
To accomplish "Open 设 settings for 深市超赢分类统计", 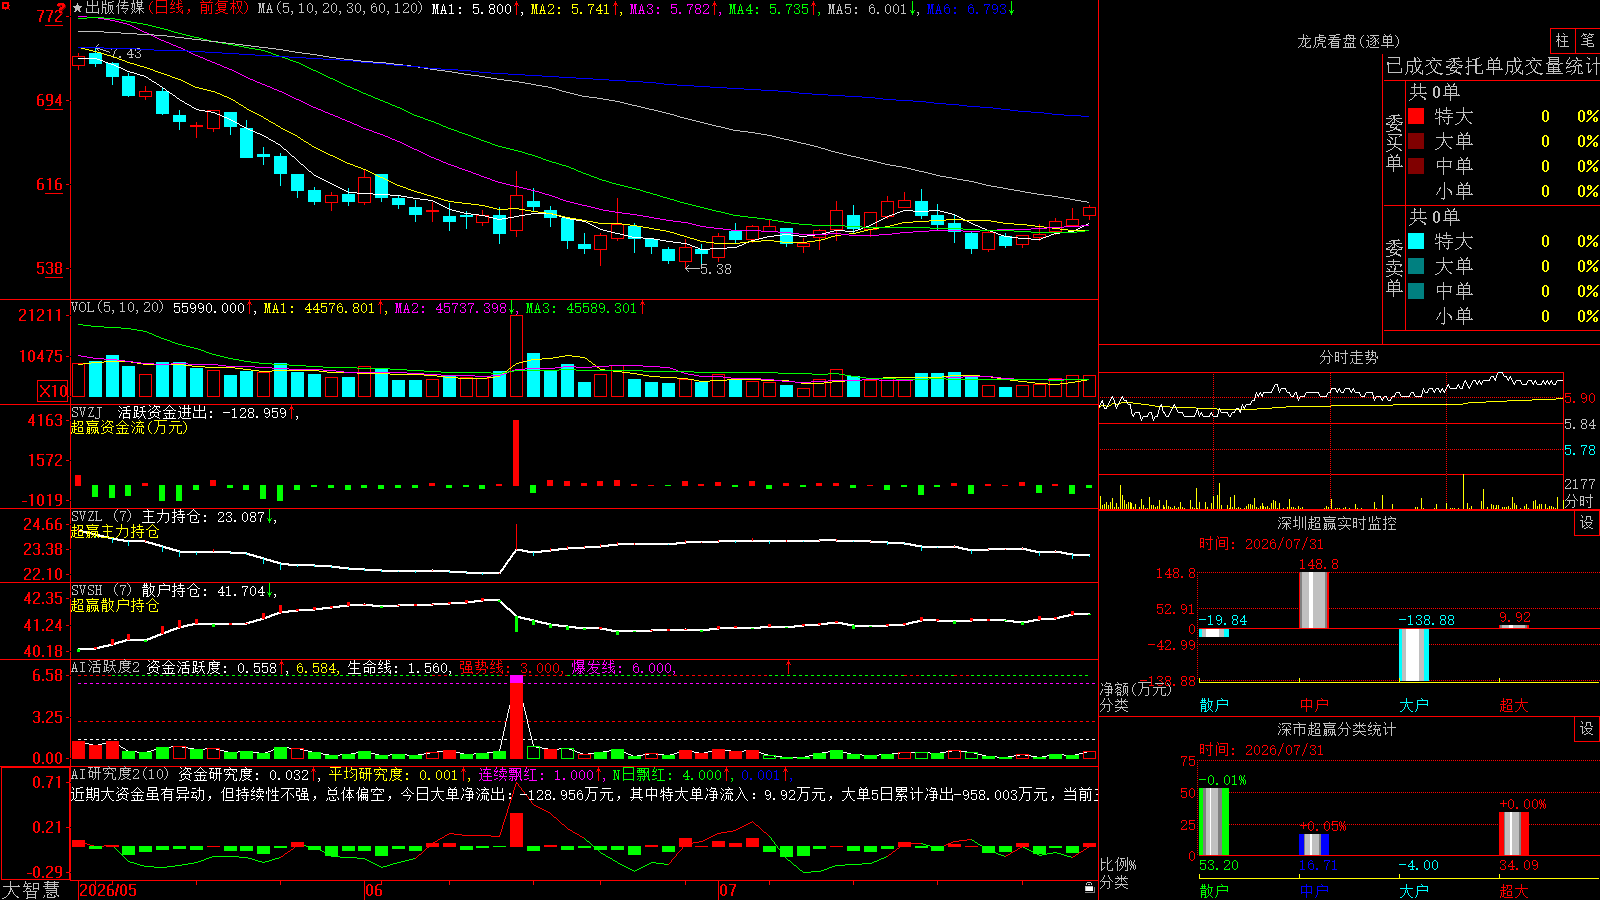I will [1587, 729].
